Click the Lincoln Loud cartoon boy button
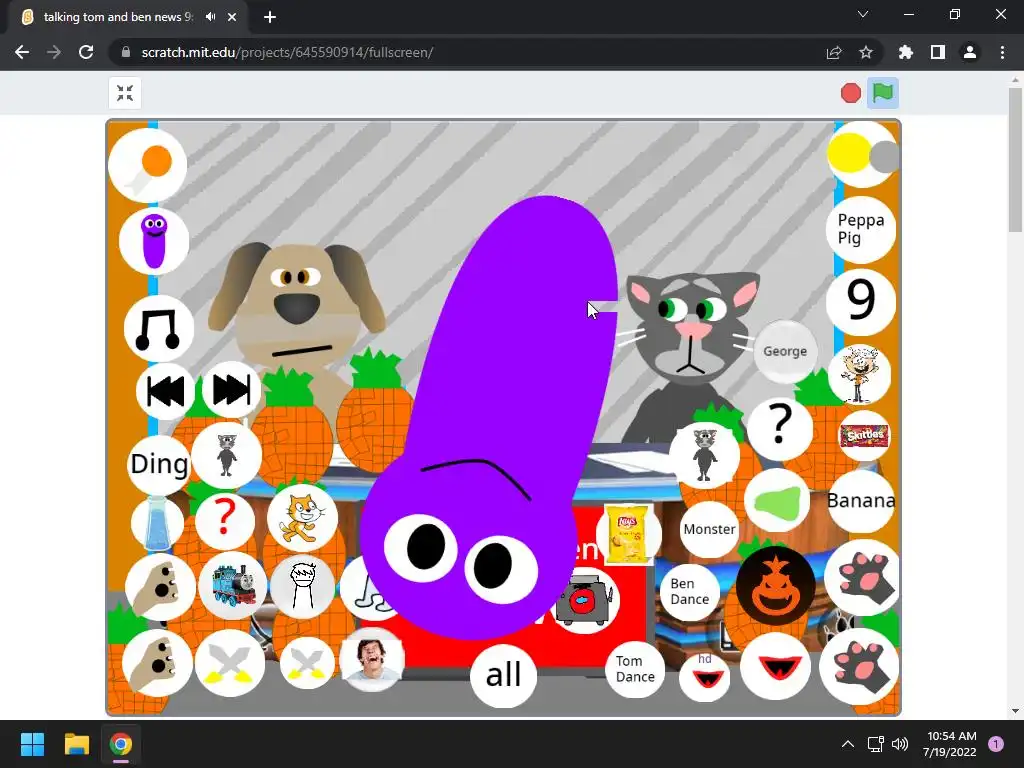Screen dimensions: 1024x768 860,376
